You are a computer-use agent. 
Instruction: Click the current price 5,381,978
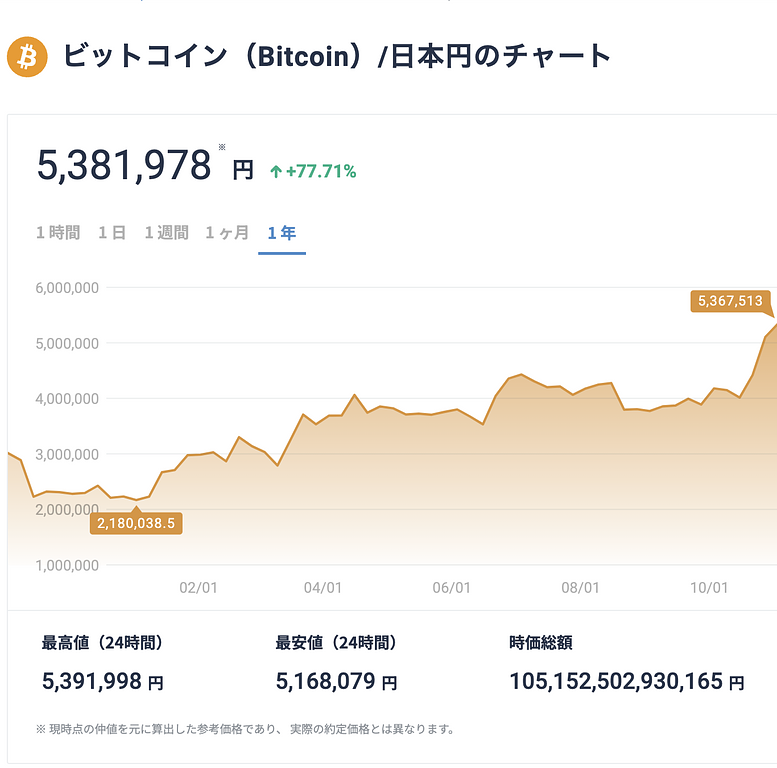(124, 165)
